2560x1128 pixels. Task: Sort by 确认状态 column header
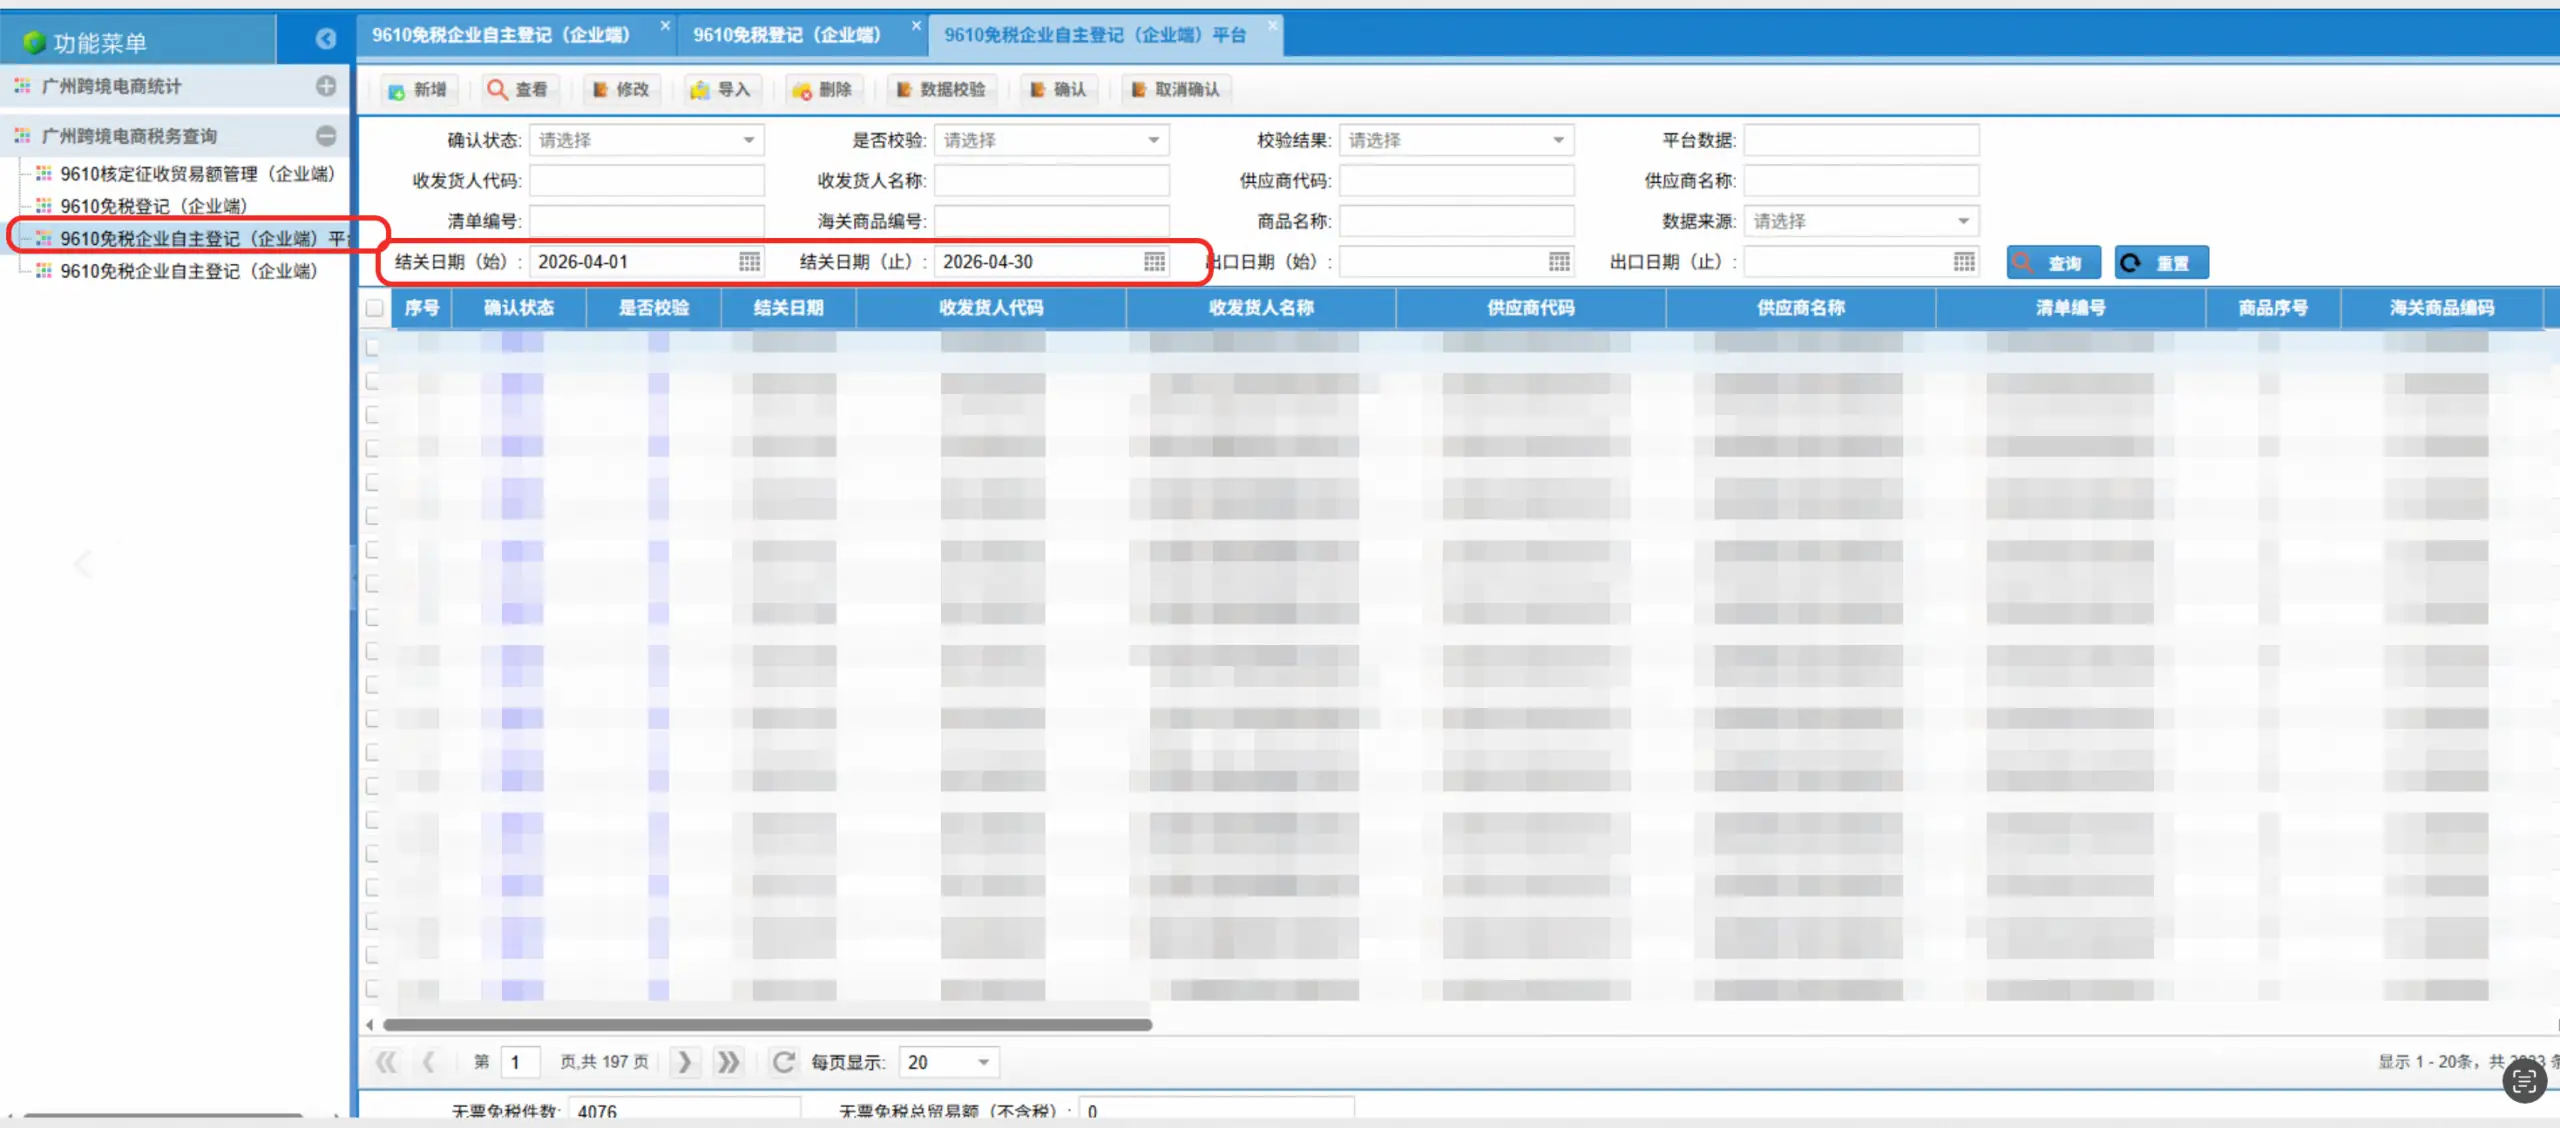pos(519,308)
